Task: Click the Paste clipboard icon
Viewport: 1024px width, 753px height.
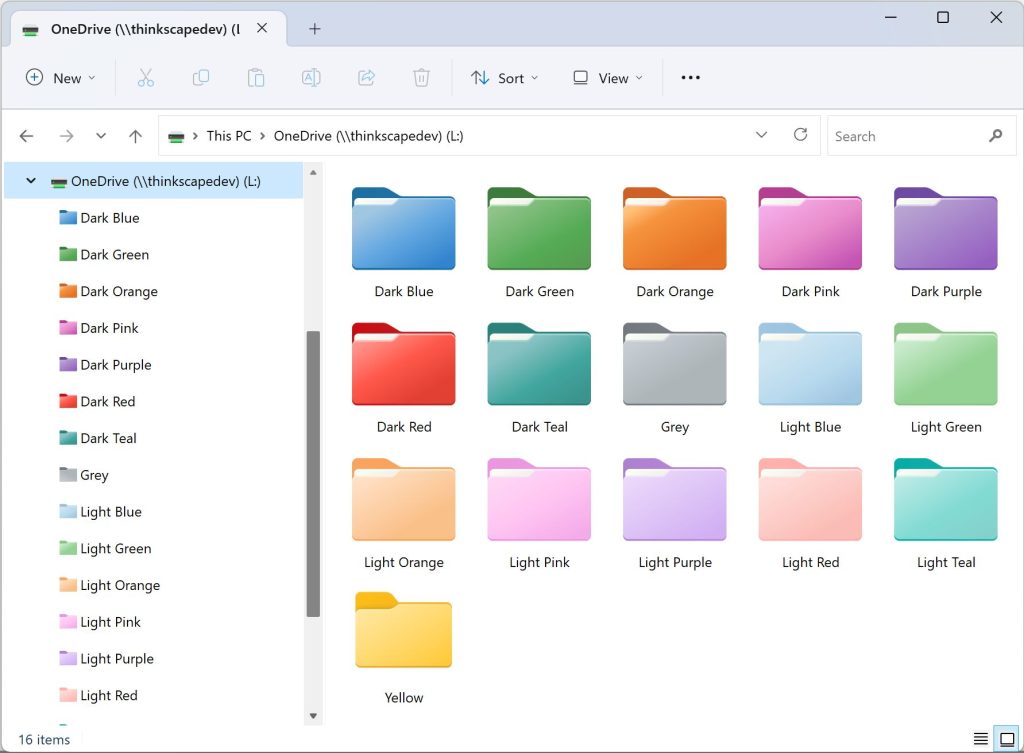Action: point(256,78)
